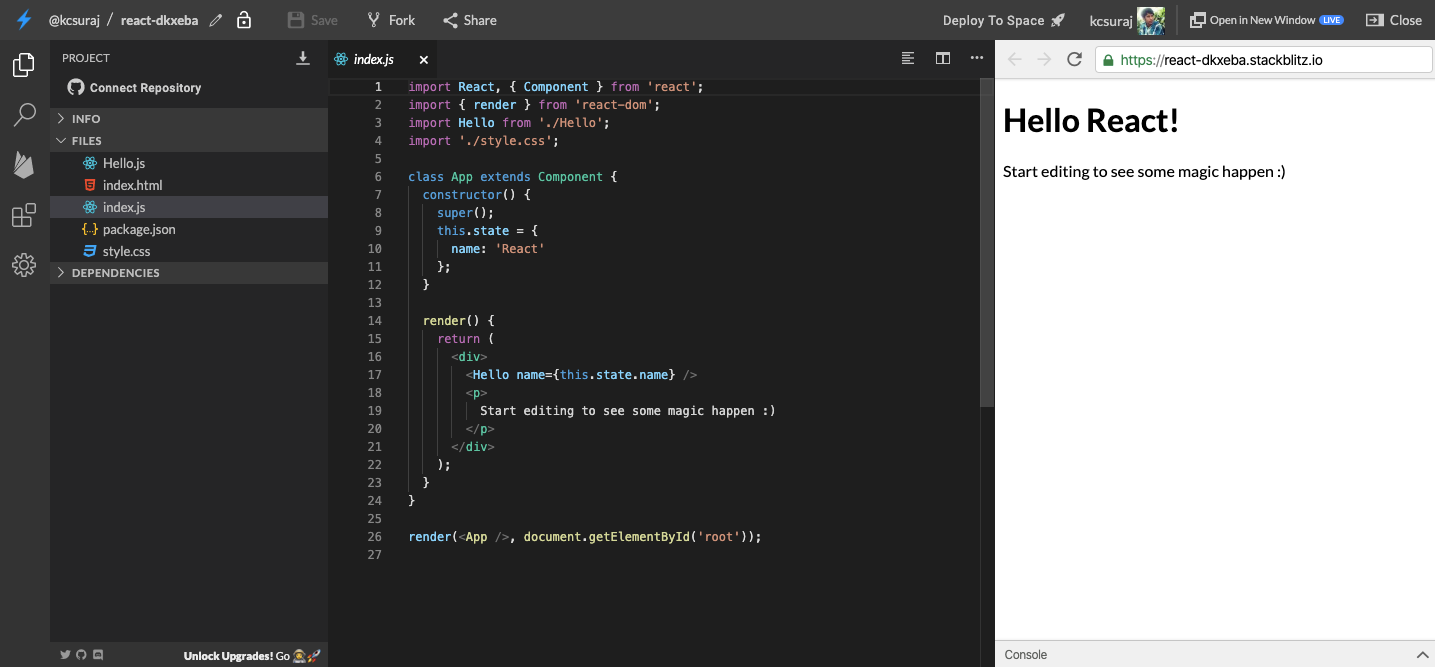
Task: Close the preview pane using Close
Action: pos(1394,20)
